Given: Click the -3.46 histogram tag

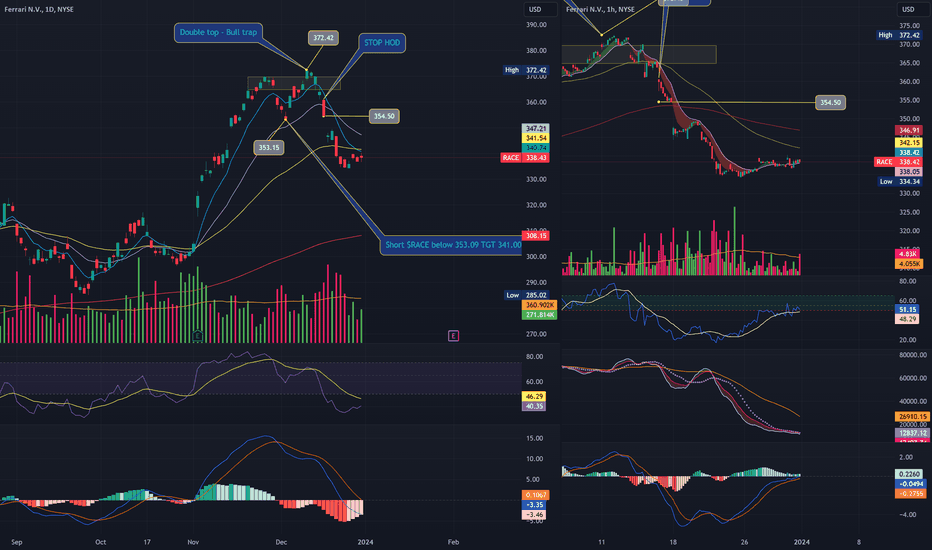Looking at the screenshot, I should [534, 514].
